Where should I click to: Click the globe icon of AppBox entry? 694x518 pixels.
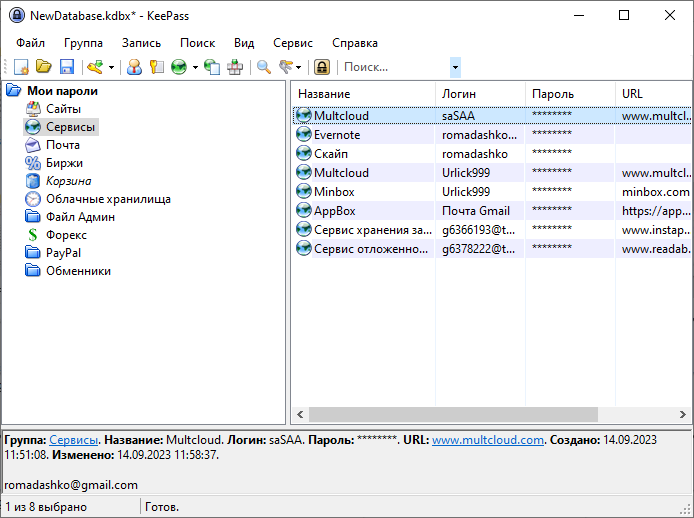point(304,210)
